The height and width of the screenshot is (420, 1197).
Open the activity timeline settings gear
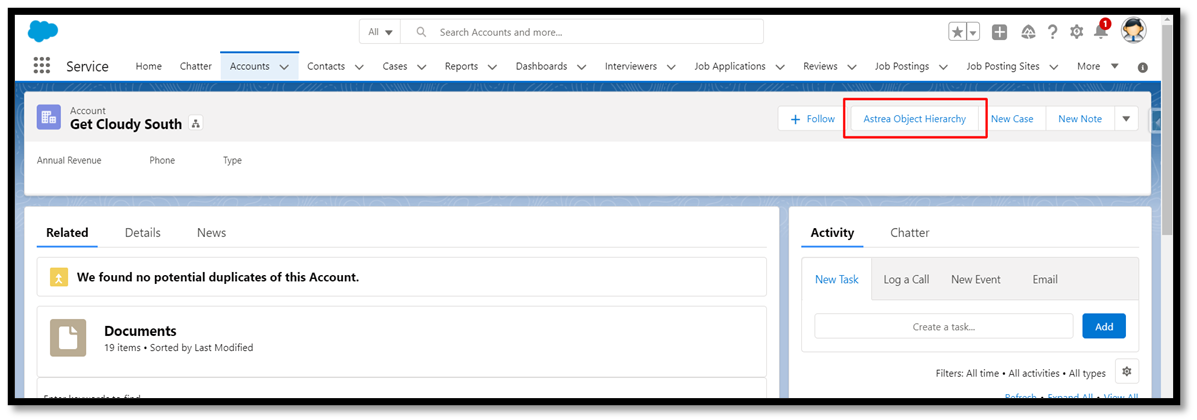coord(1126,371)
